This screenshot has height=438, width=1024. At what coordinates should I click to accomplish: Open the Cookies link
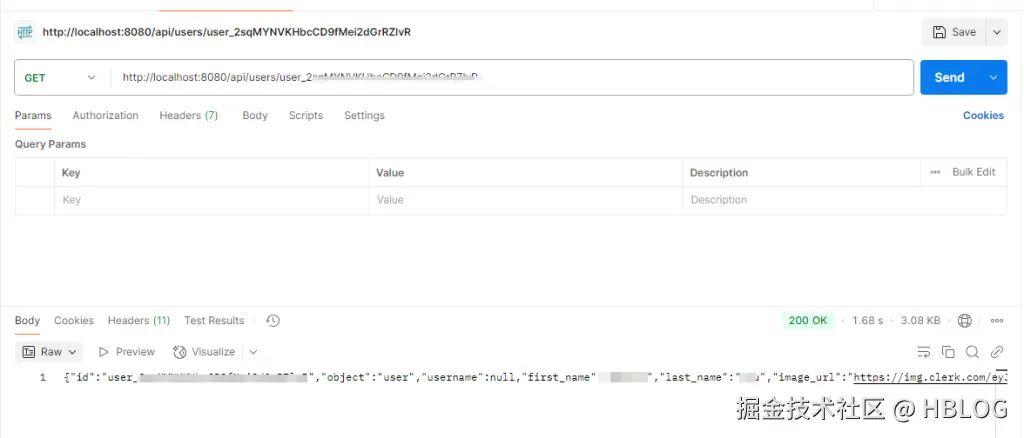(983, 116)
